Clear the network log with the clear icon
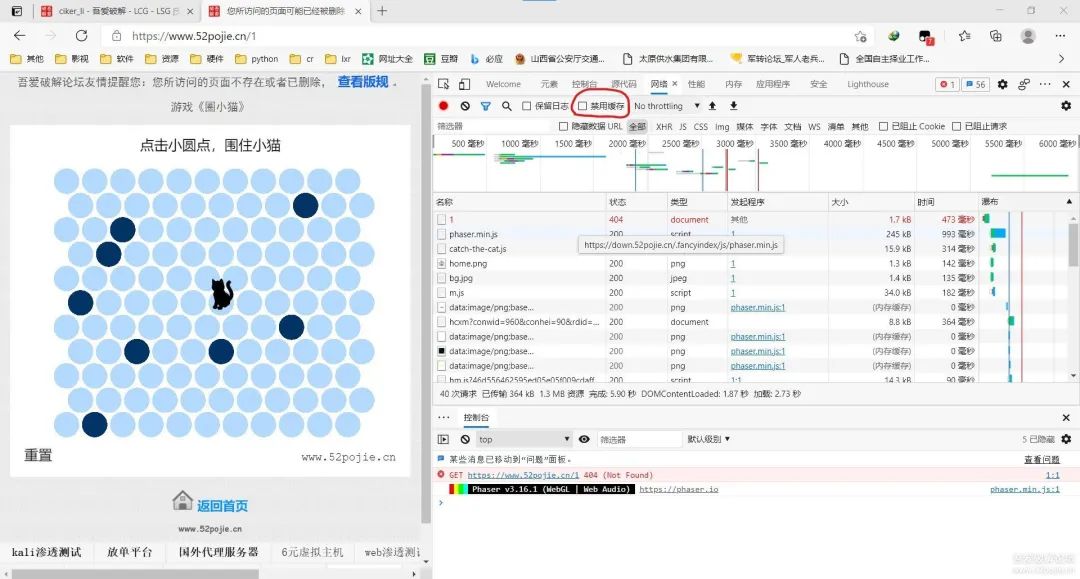 (x=465, y=106)
